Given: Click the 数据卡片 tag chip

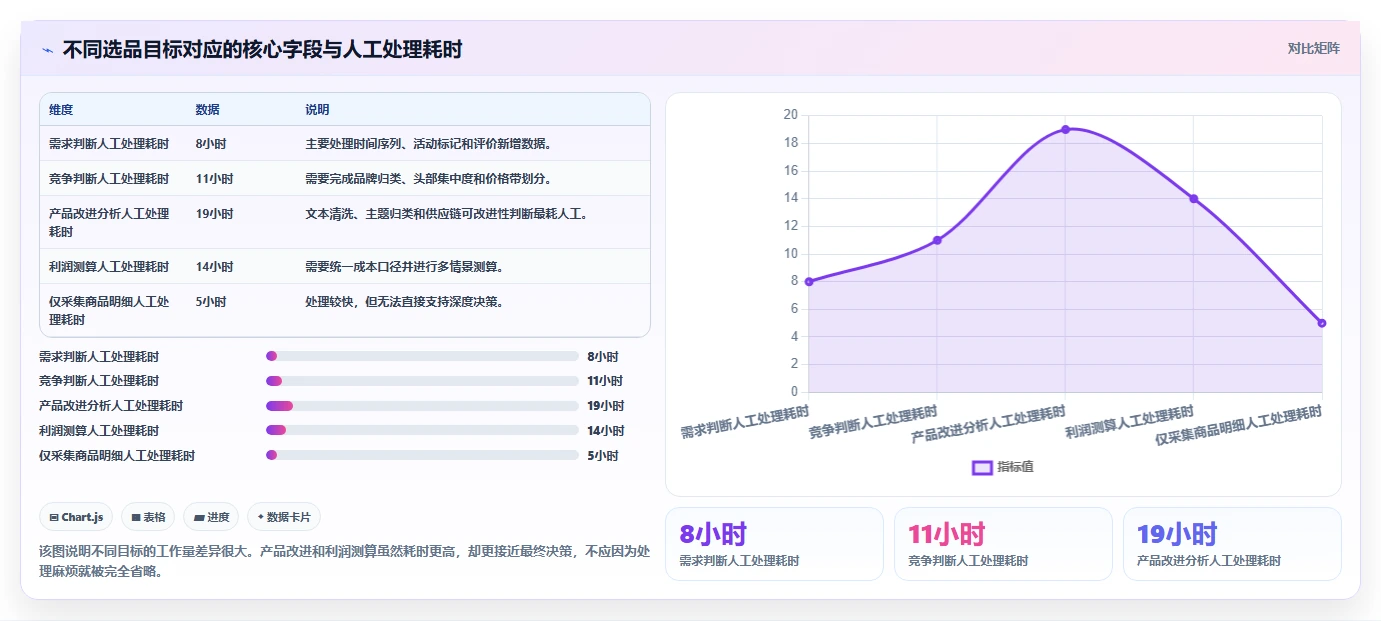Looking at the screenshot, I should tap(284, 517).
